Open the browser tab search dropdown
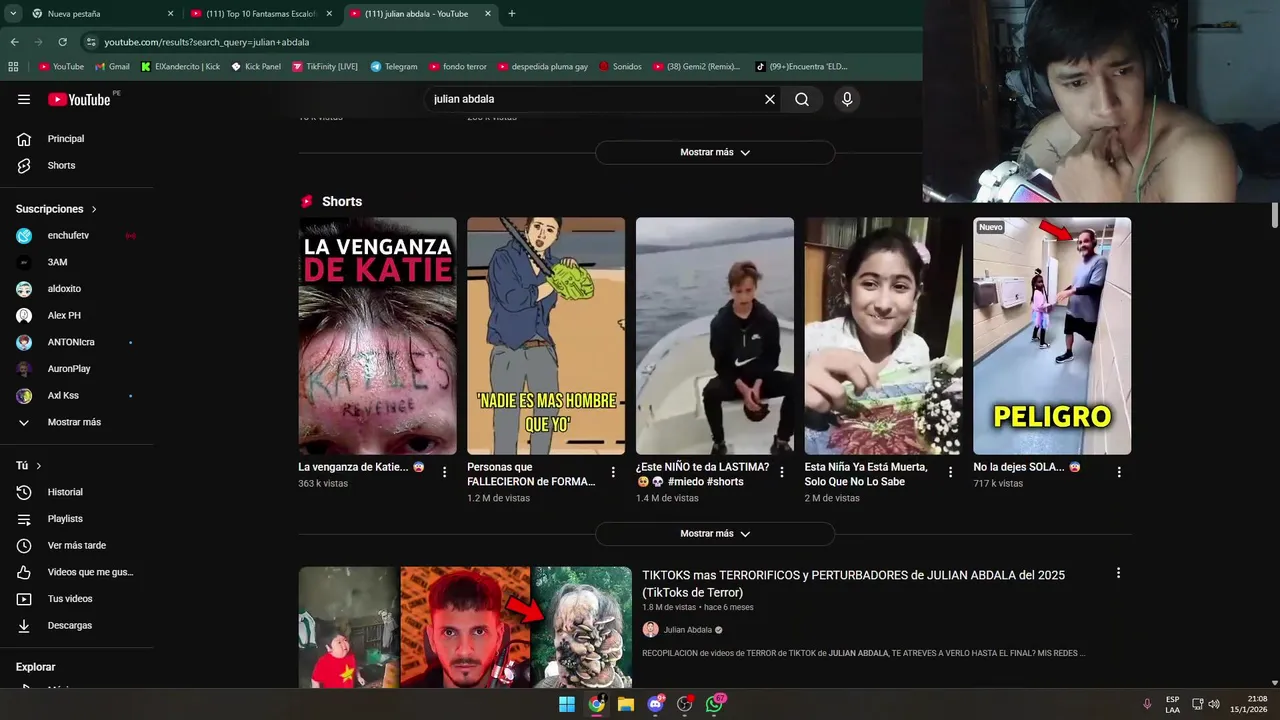 point(13,14)
